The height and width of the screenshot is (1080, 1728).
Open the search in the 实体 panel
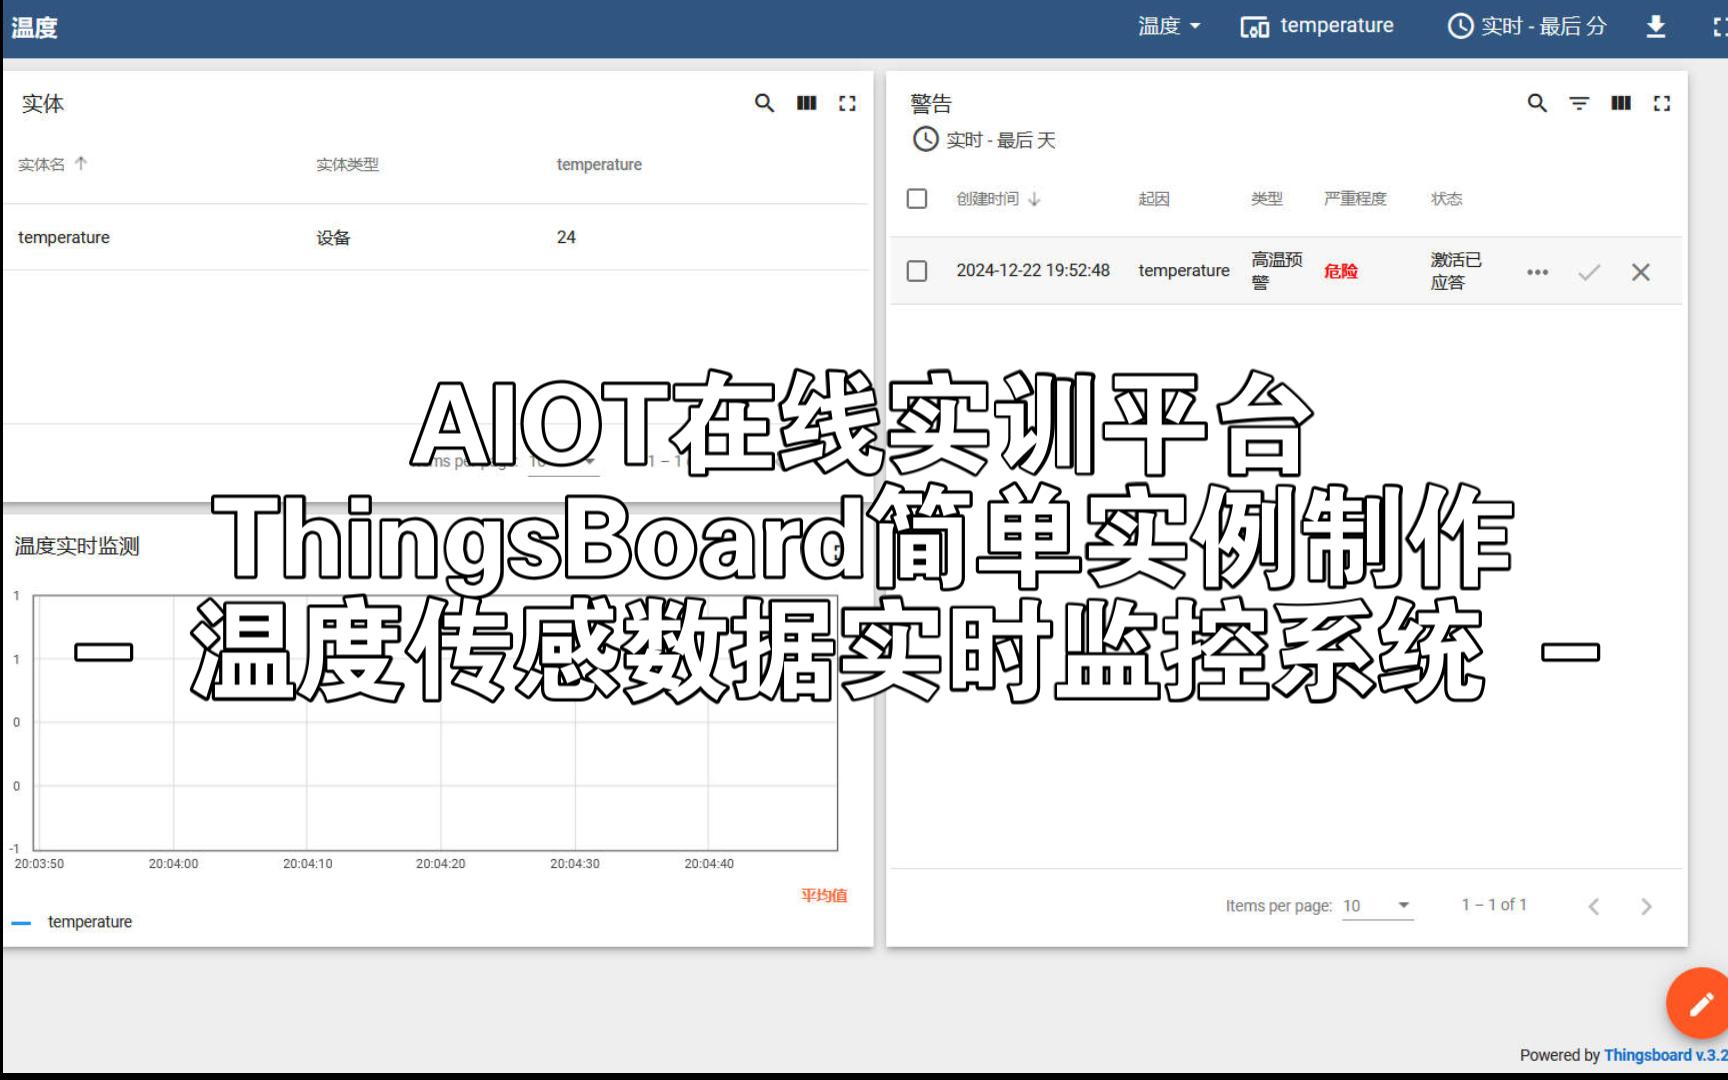point(764,103)
